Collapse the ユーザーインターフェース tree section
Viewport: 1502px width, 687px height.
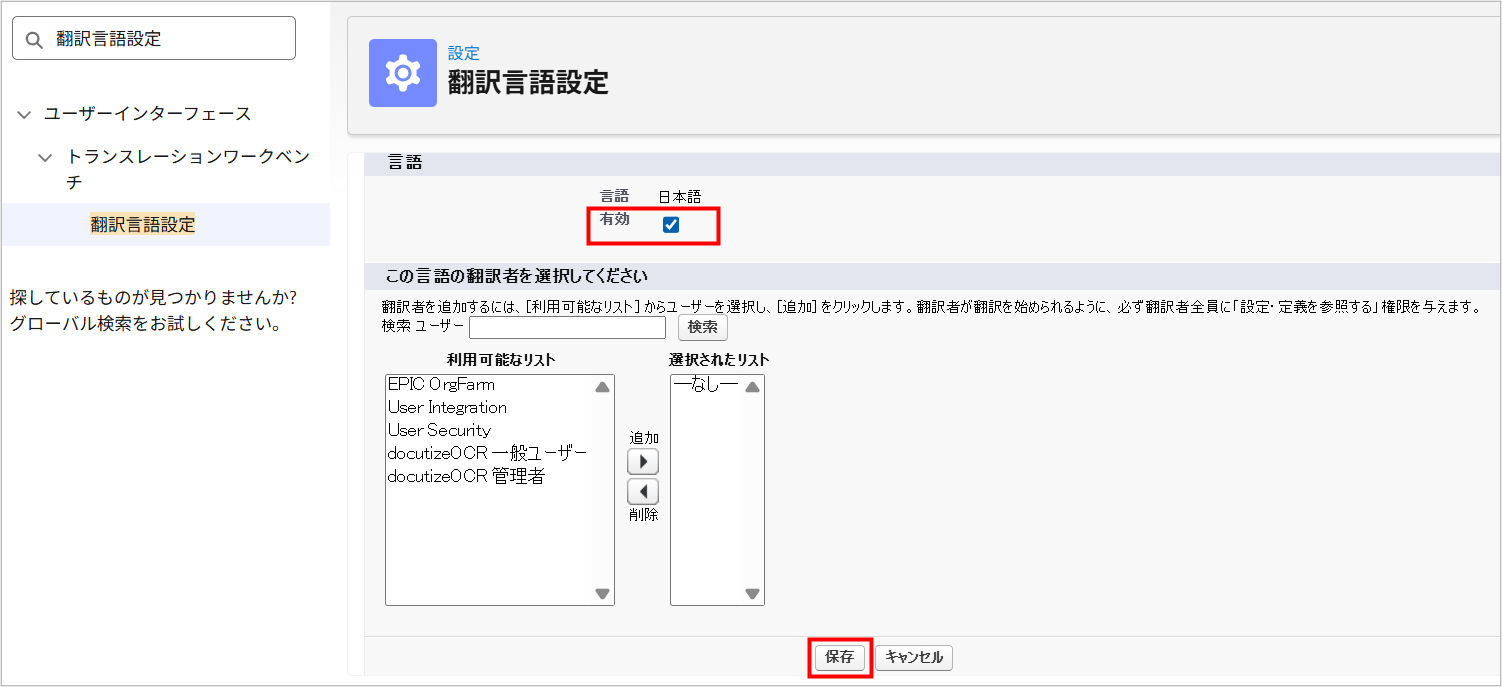tap(24, 114)
